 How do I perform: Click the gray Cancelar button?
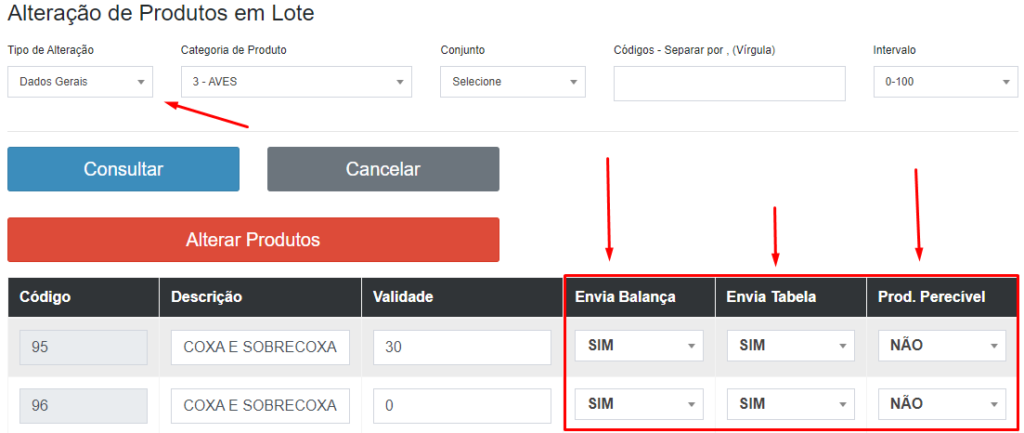pyautogui.click(x=383, y=169)
